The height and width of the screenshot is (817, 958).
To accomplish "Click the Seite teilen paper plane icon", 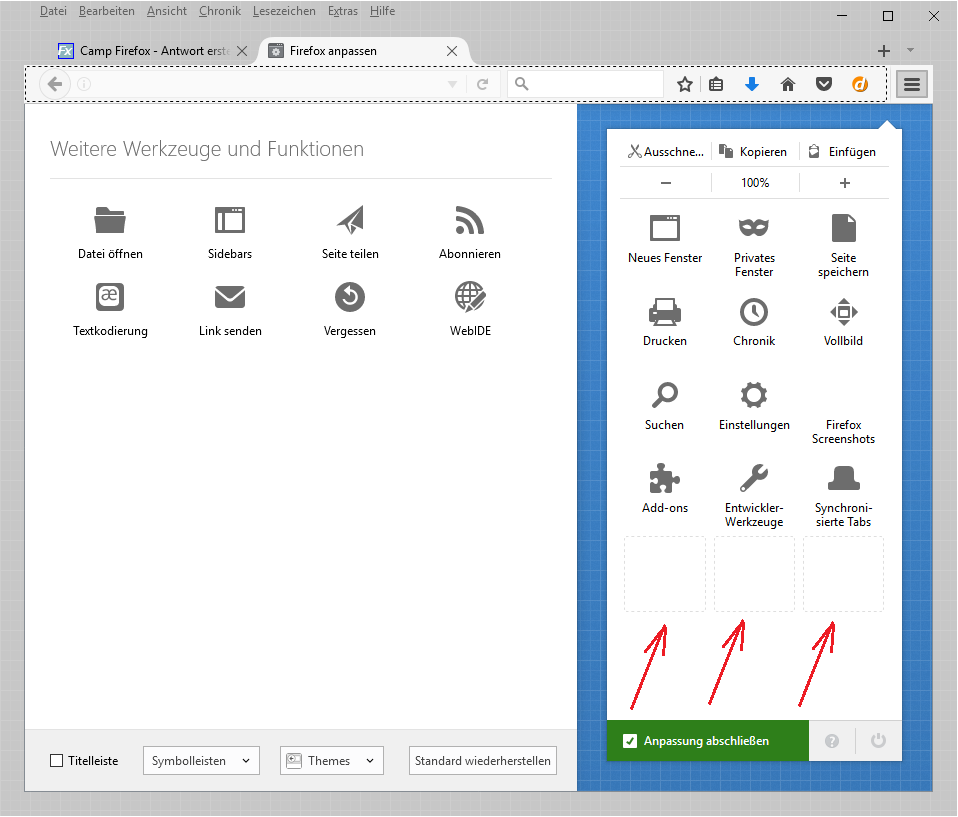I will [x=350, y=220].
